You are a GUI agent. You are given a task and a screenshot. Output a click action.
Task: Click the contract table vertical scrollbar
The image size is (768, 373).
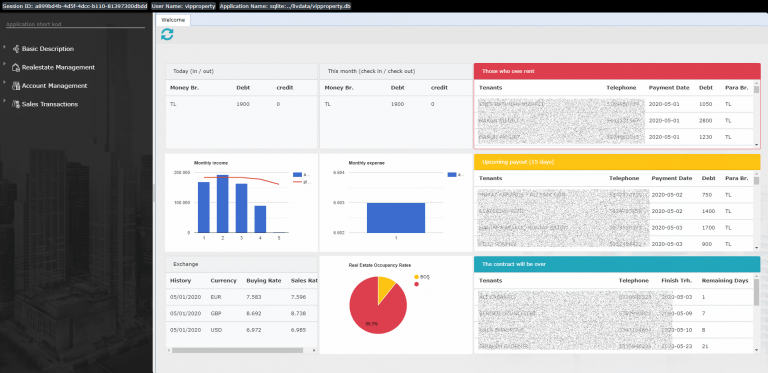[756, 292]
